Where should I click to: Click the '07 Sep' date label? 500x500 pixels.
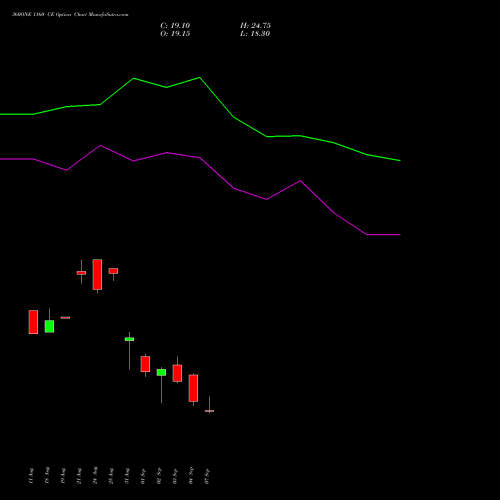coord(207,476)
